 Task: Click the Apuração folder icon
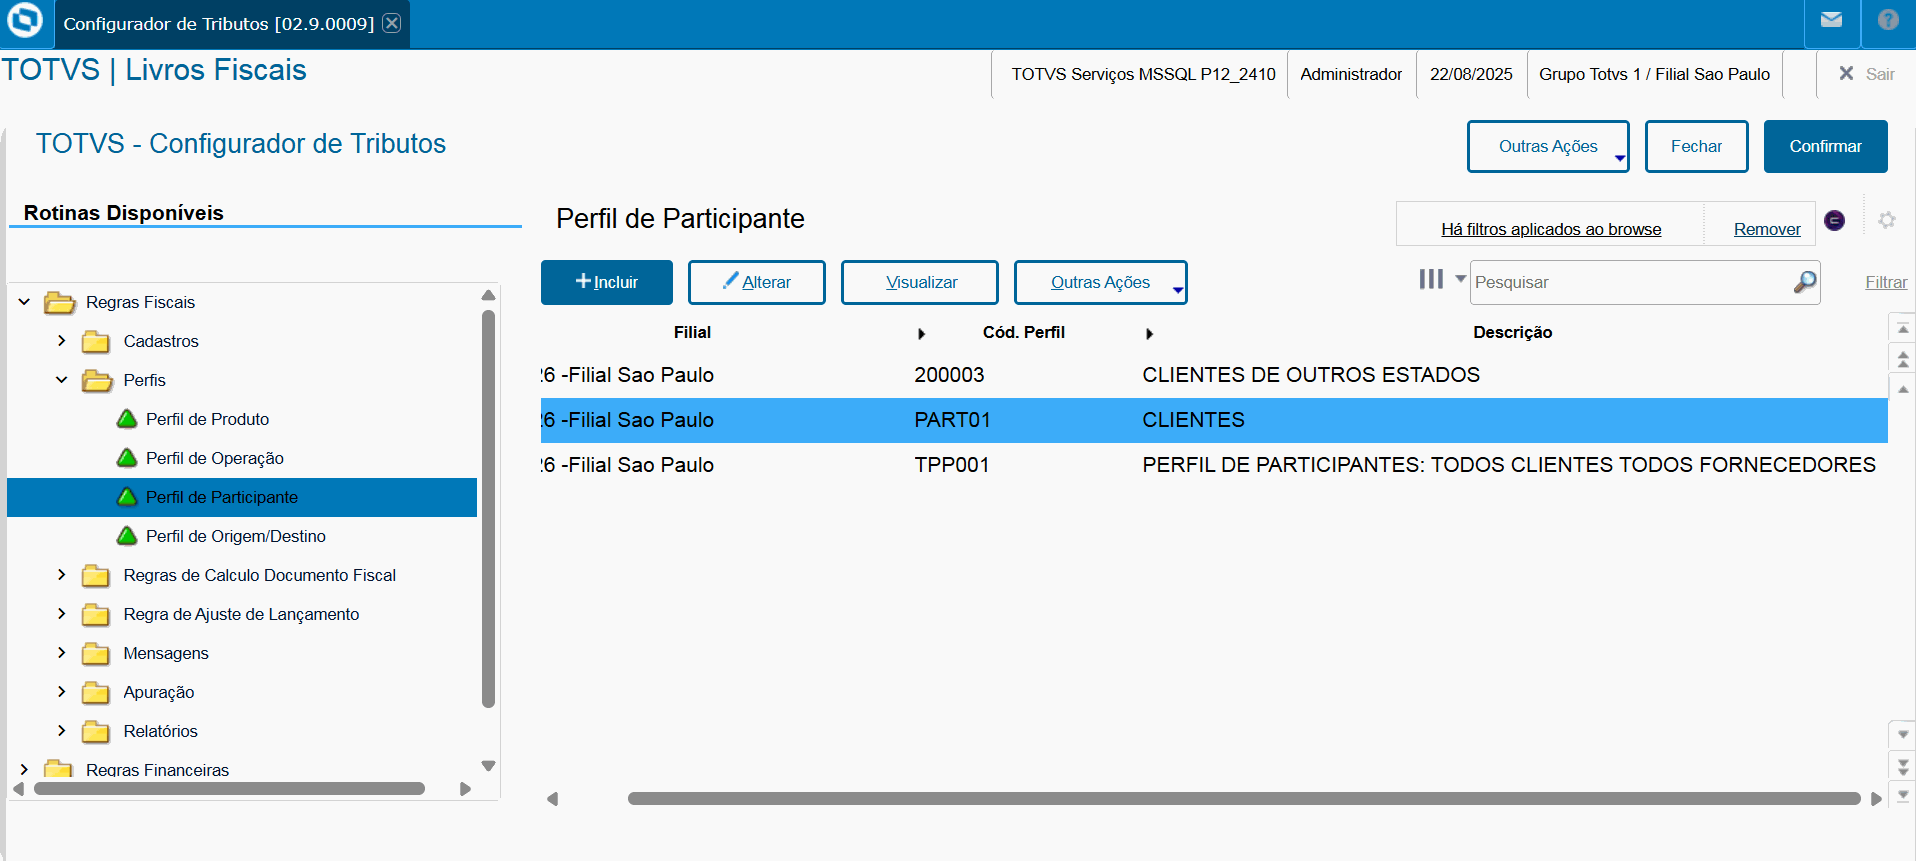(96, 693)
